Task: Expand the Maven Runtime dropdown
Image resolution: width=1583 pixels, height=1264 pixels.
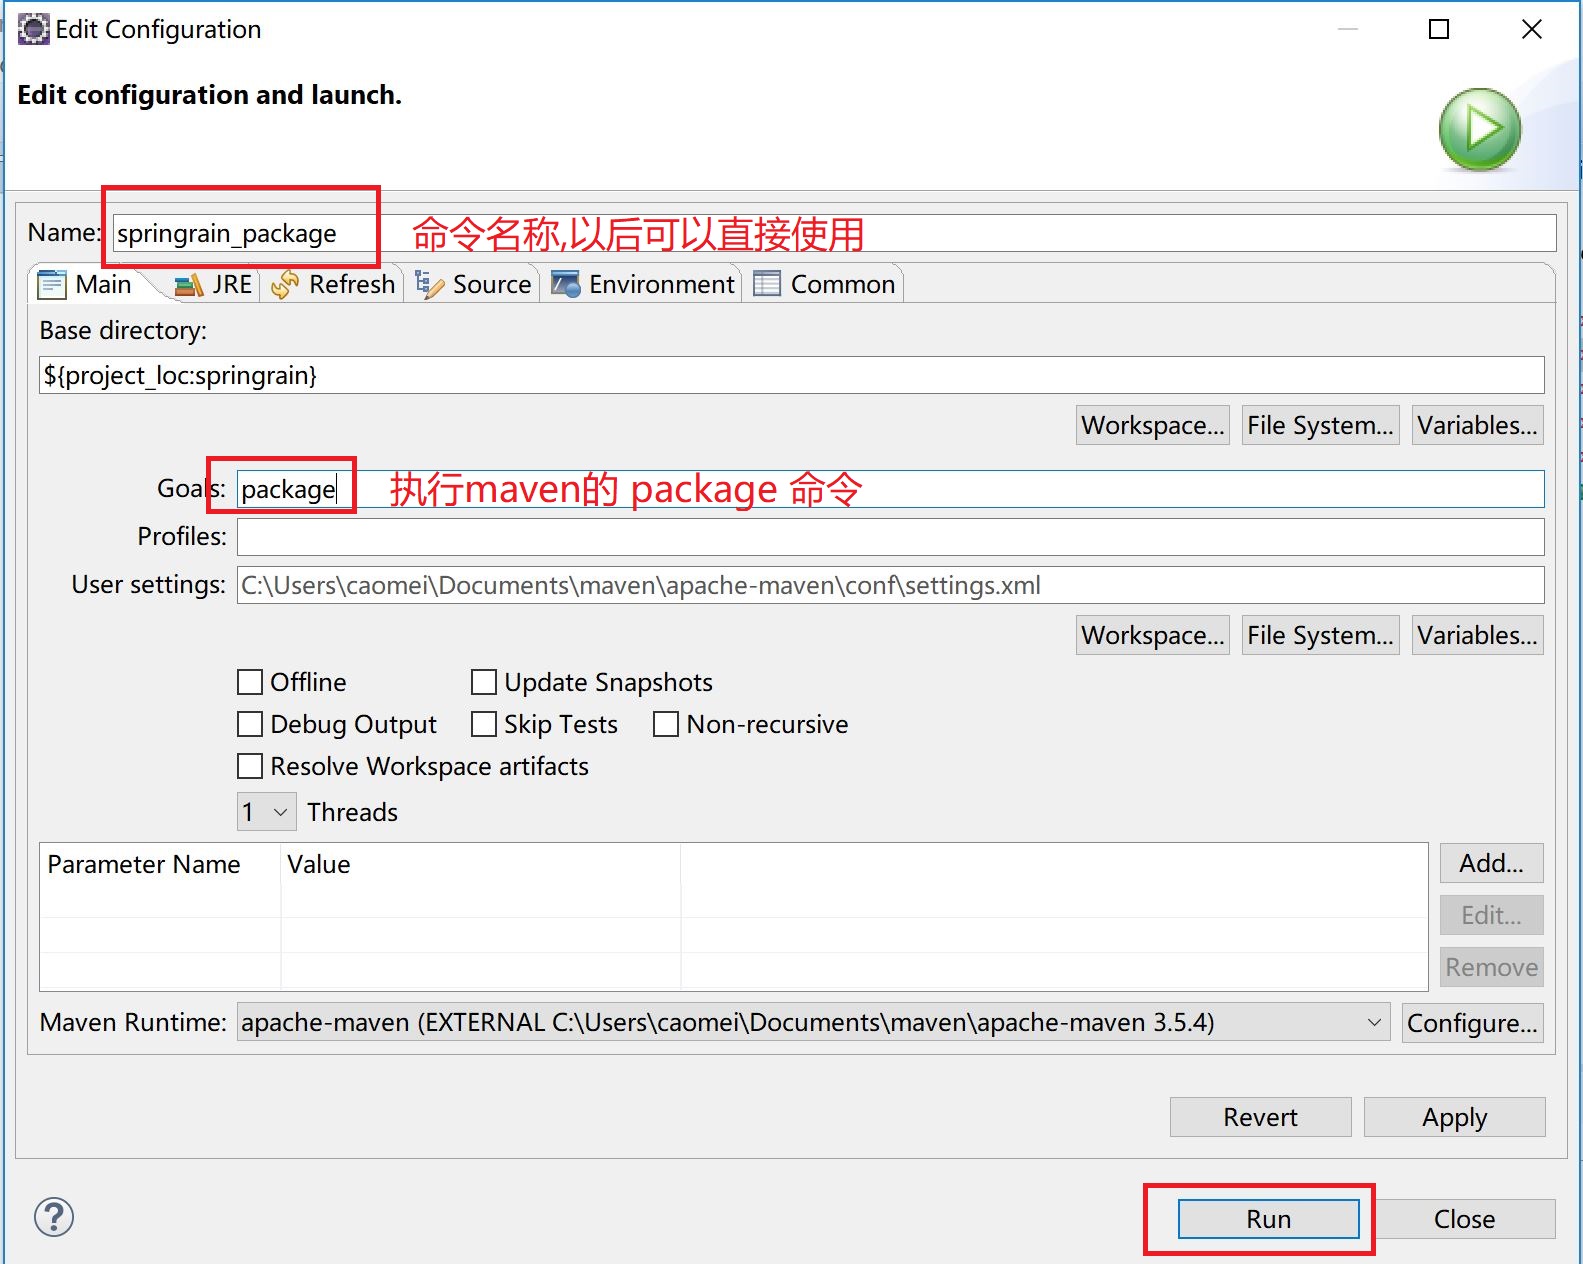Action: (1374, 1022)
